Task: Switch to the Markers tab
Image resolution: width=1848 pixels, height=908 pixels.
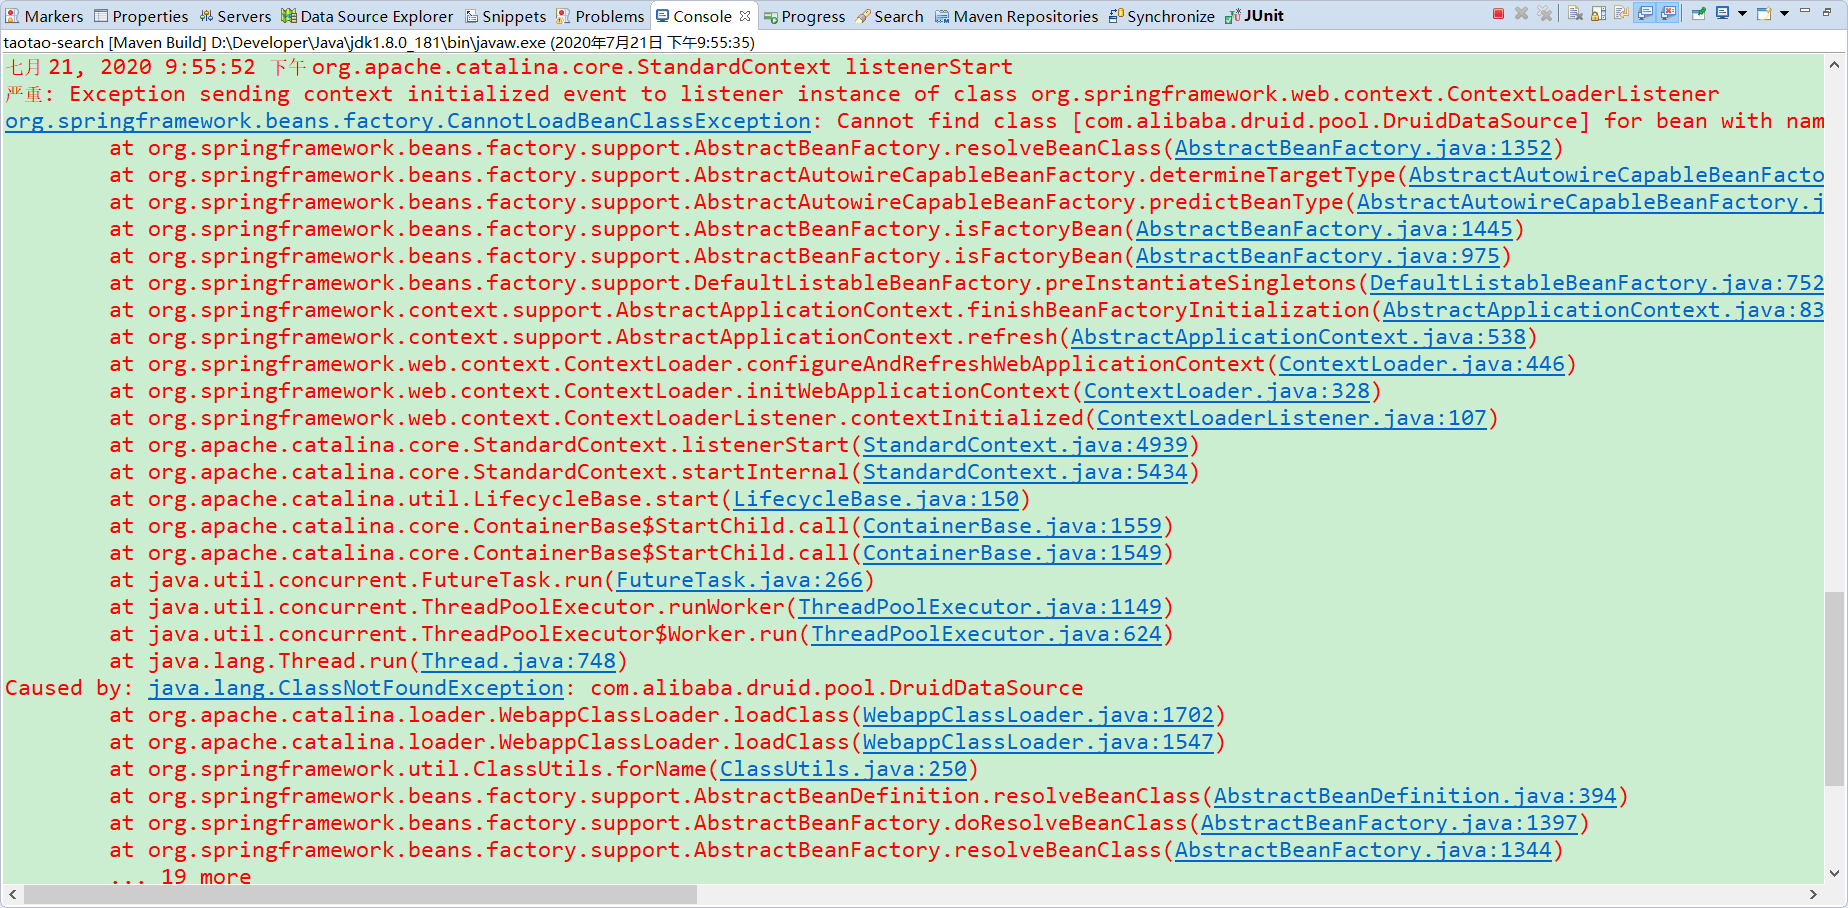Action: [x=44, y=16]
